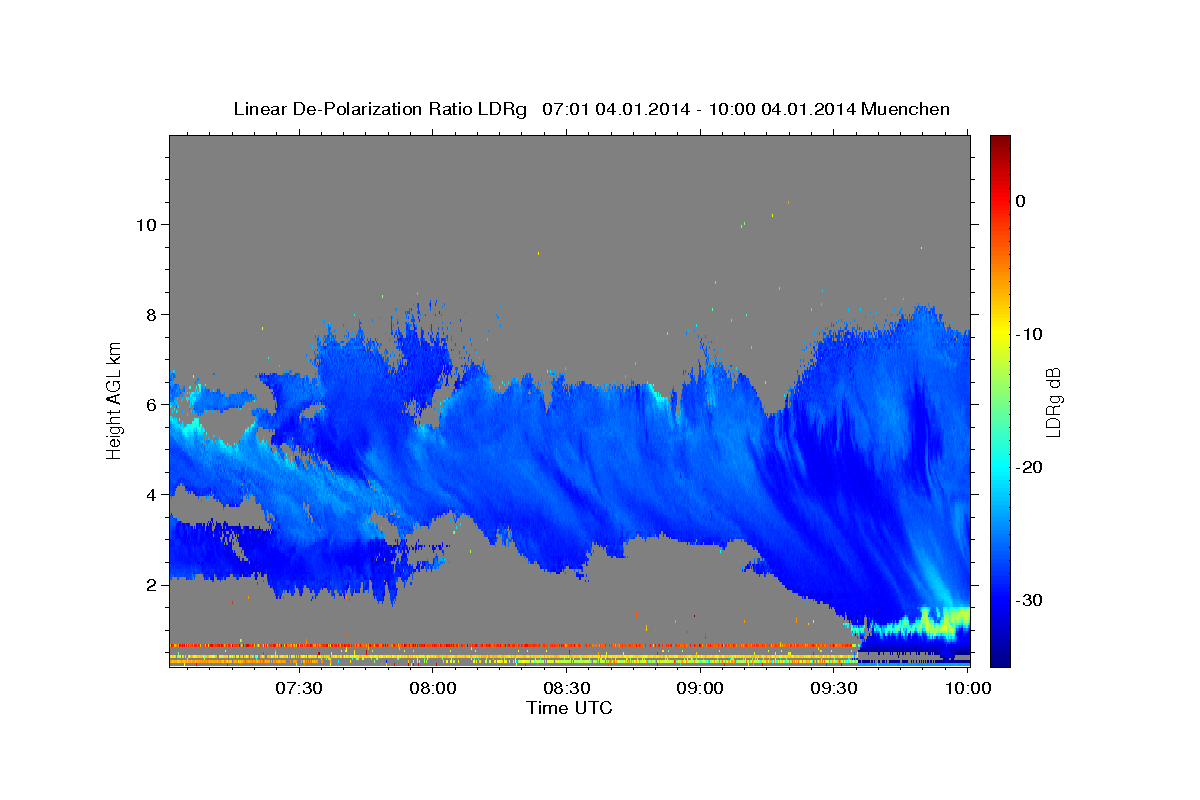
Task: Click the 'Muenchen' location label in the title
Action: coord(906,109)
